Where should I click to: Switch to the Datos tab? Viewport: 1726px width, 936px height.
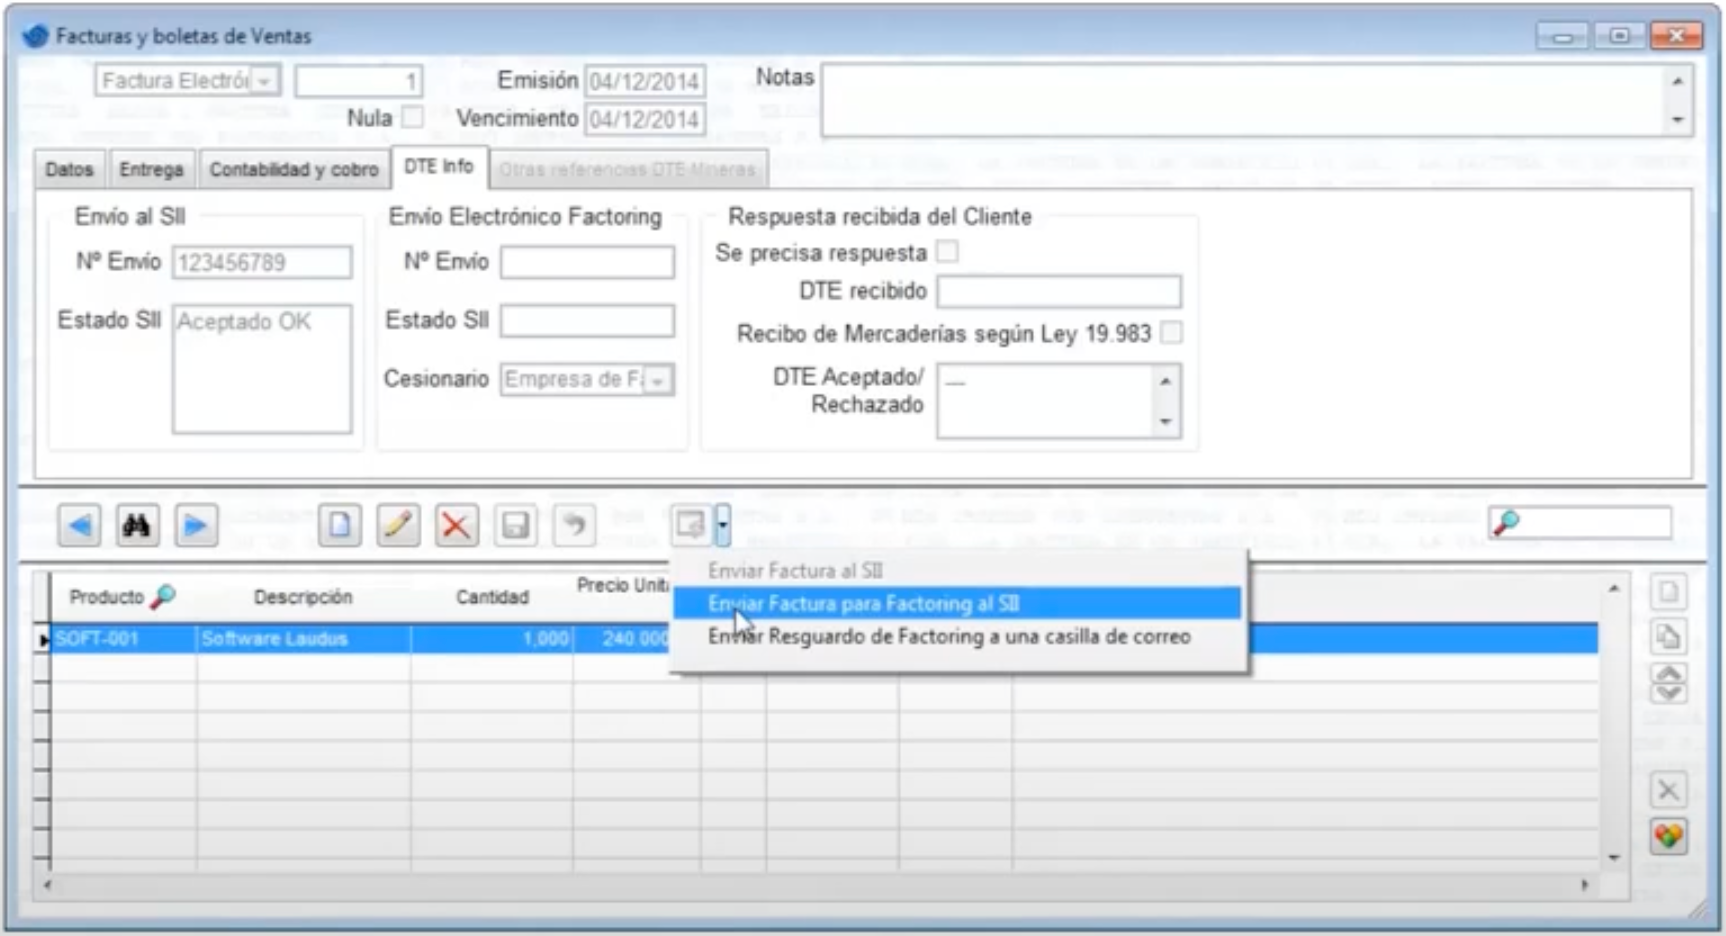tap(69, 169)
